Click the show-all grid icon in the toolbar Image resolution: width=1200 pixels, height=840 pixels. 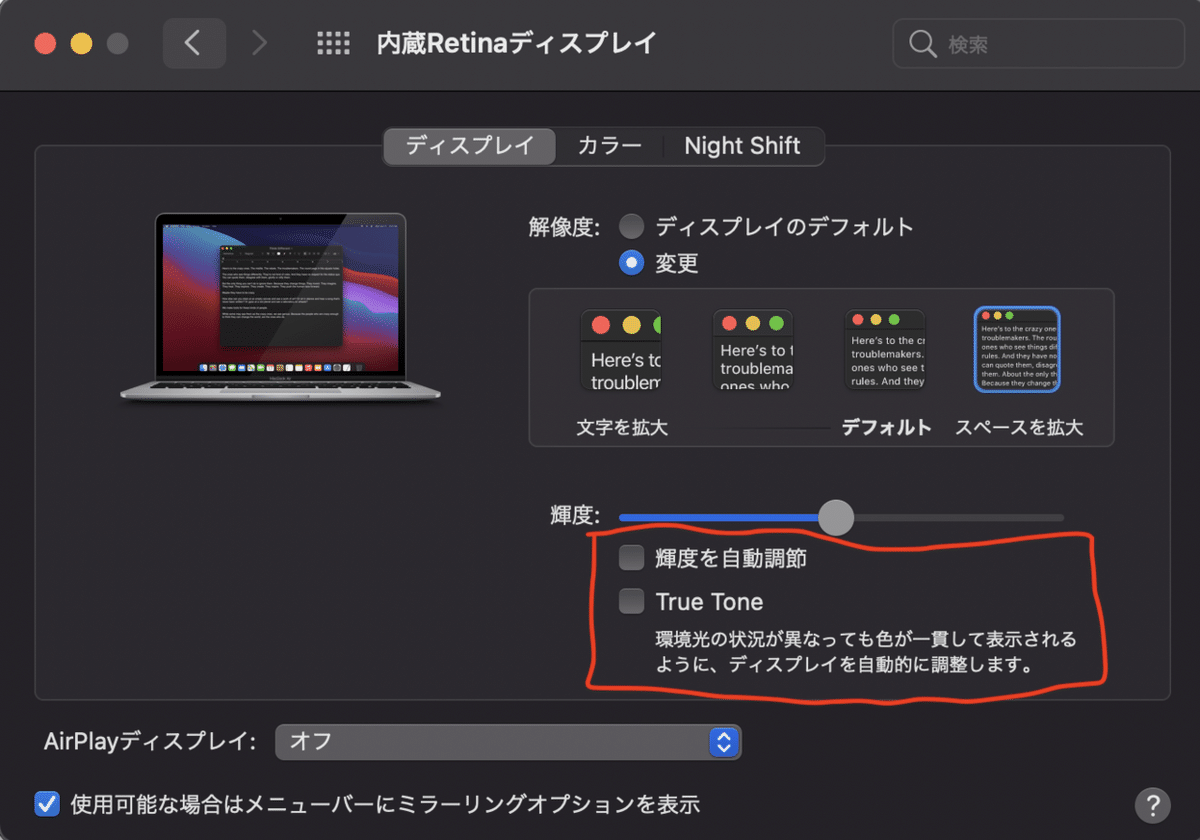(x=333, y=42)
